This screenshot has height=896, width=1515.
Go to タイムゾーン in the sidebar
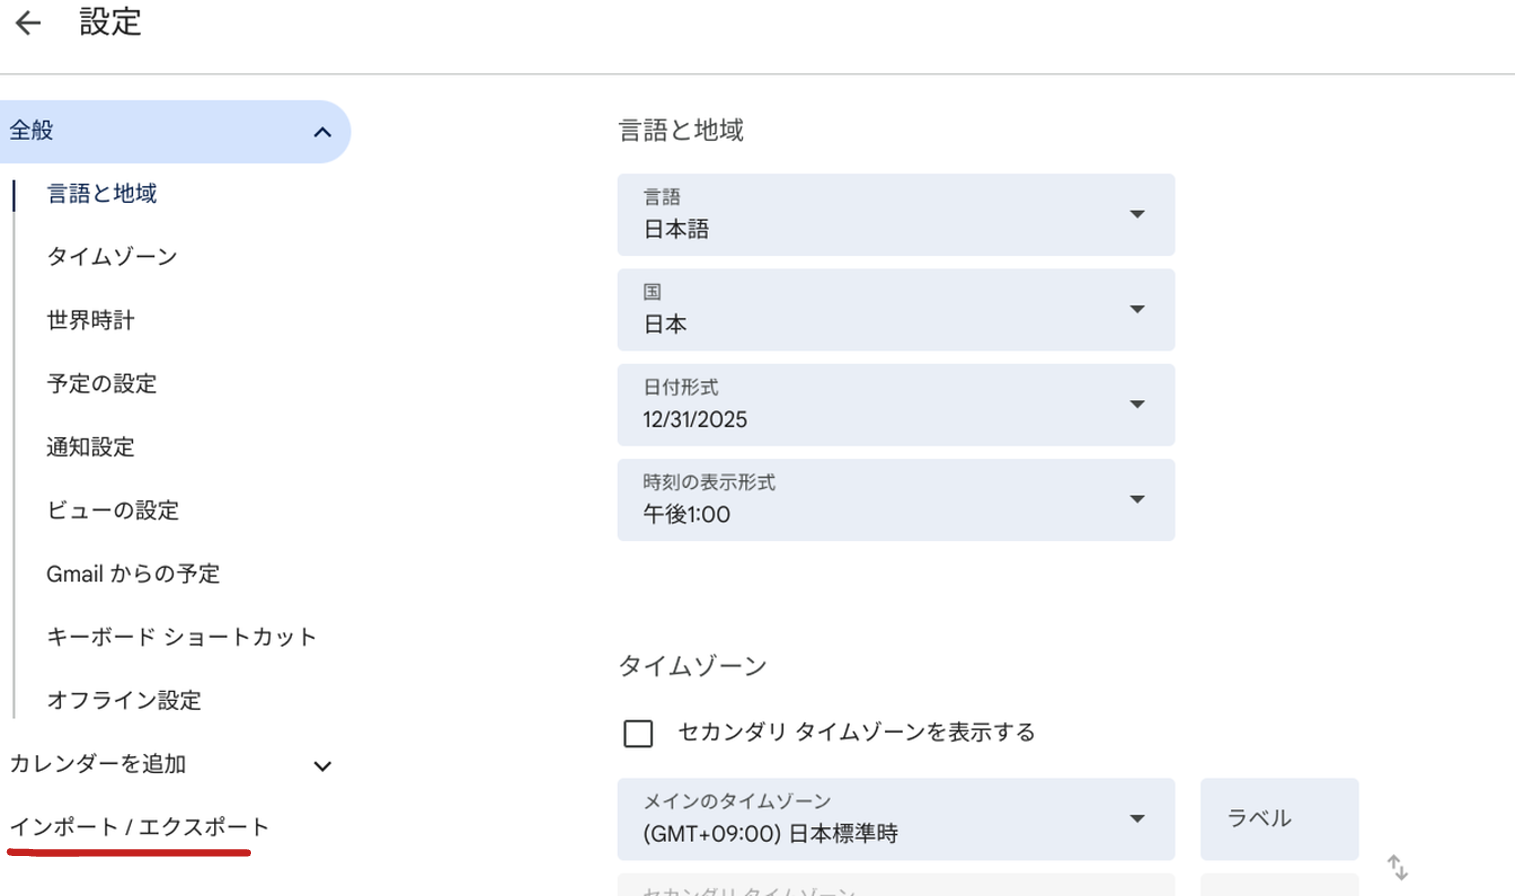[112, 257]
